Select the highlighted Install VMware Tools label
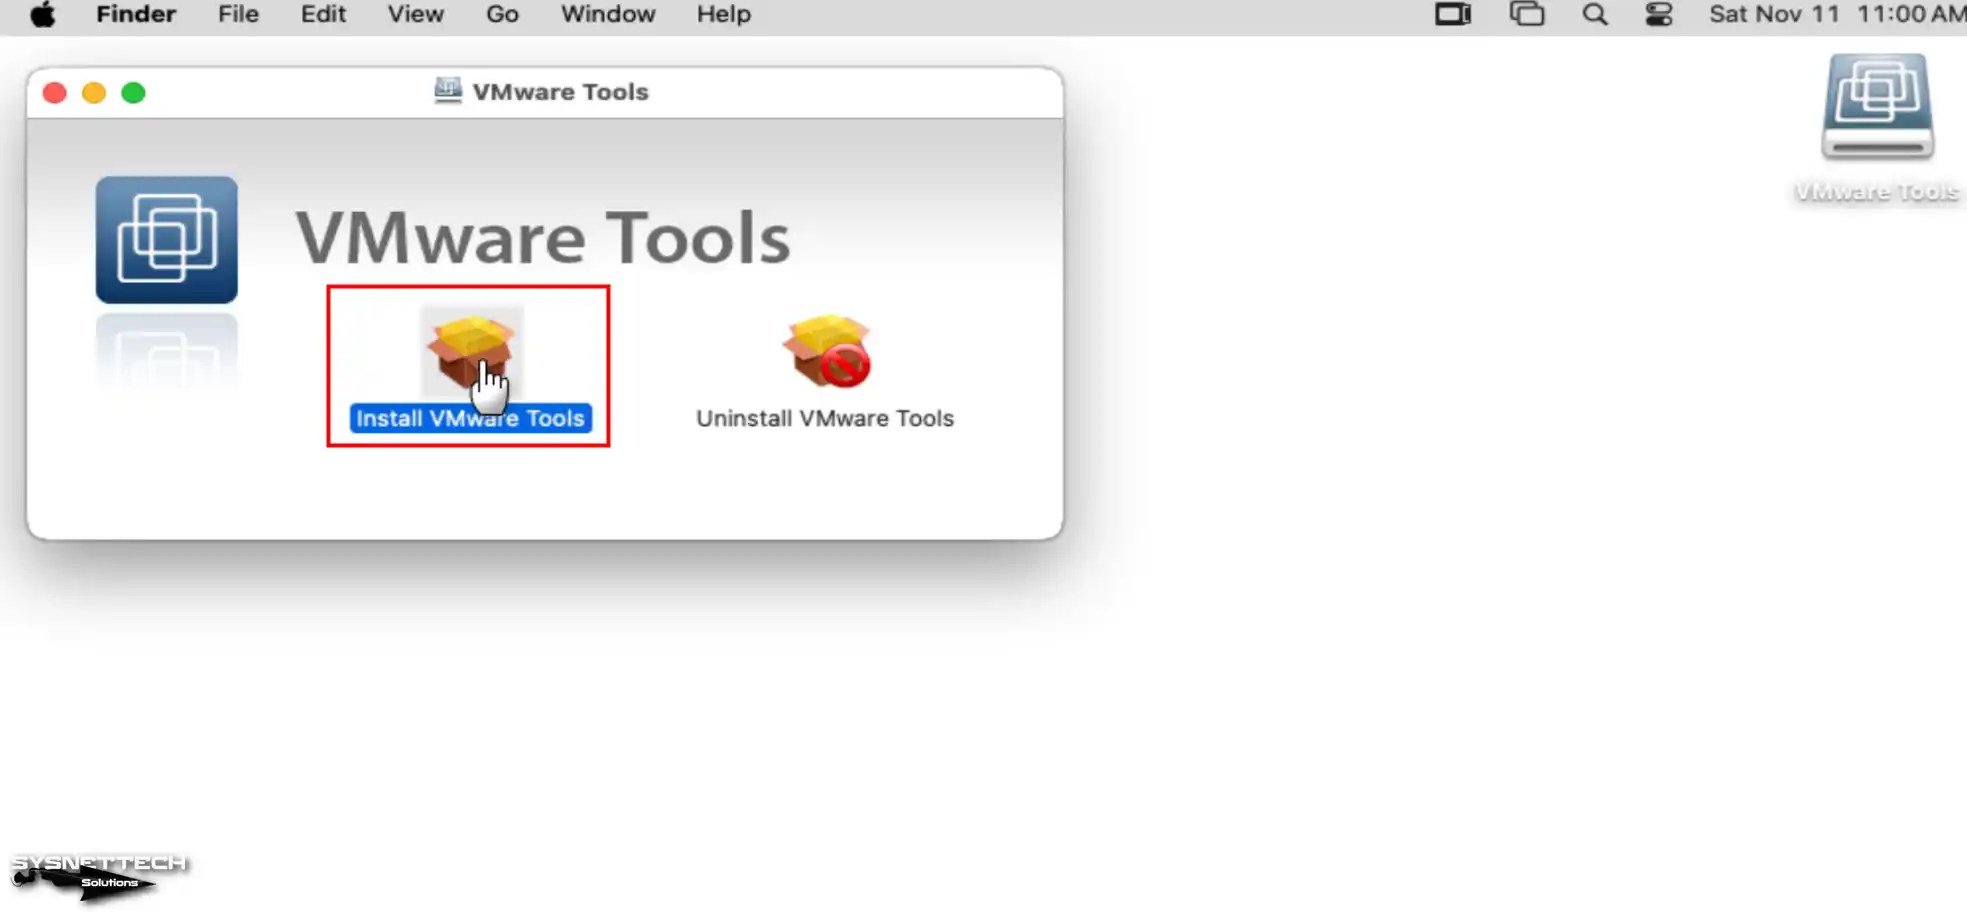Screen dimensions: 1967x917 coord(470,418)
